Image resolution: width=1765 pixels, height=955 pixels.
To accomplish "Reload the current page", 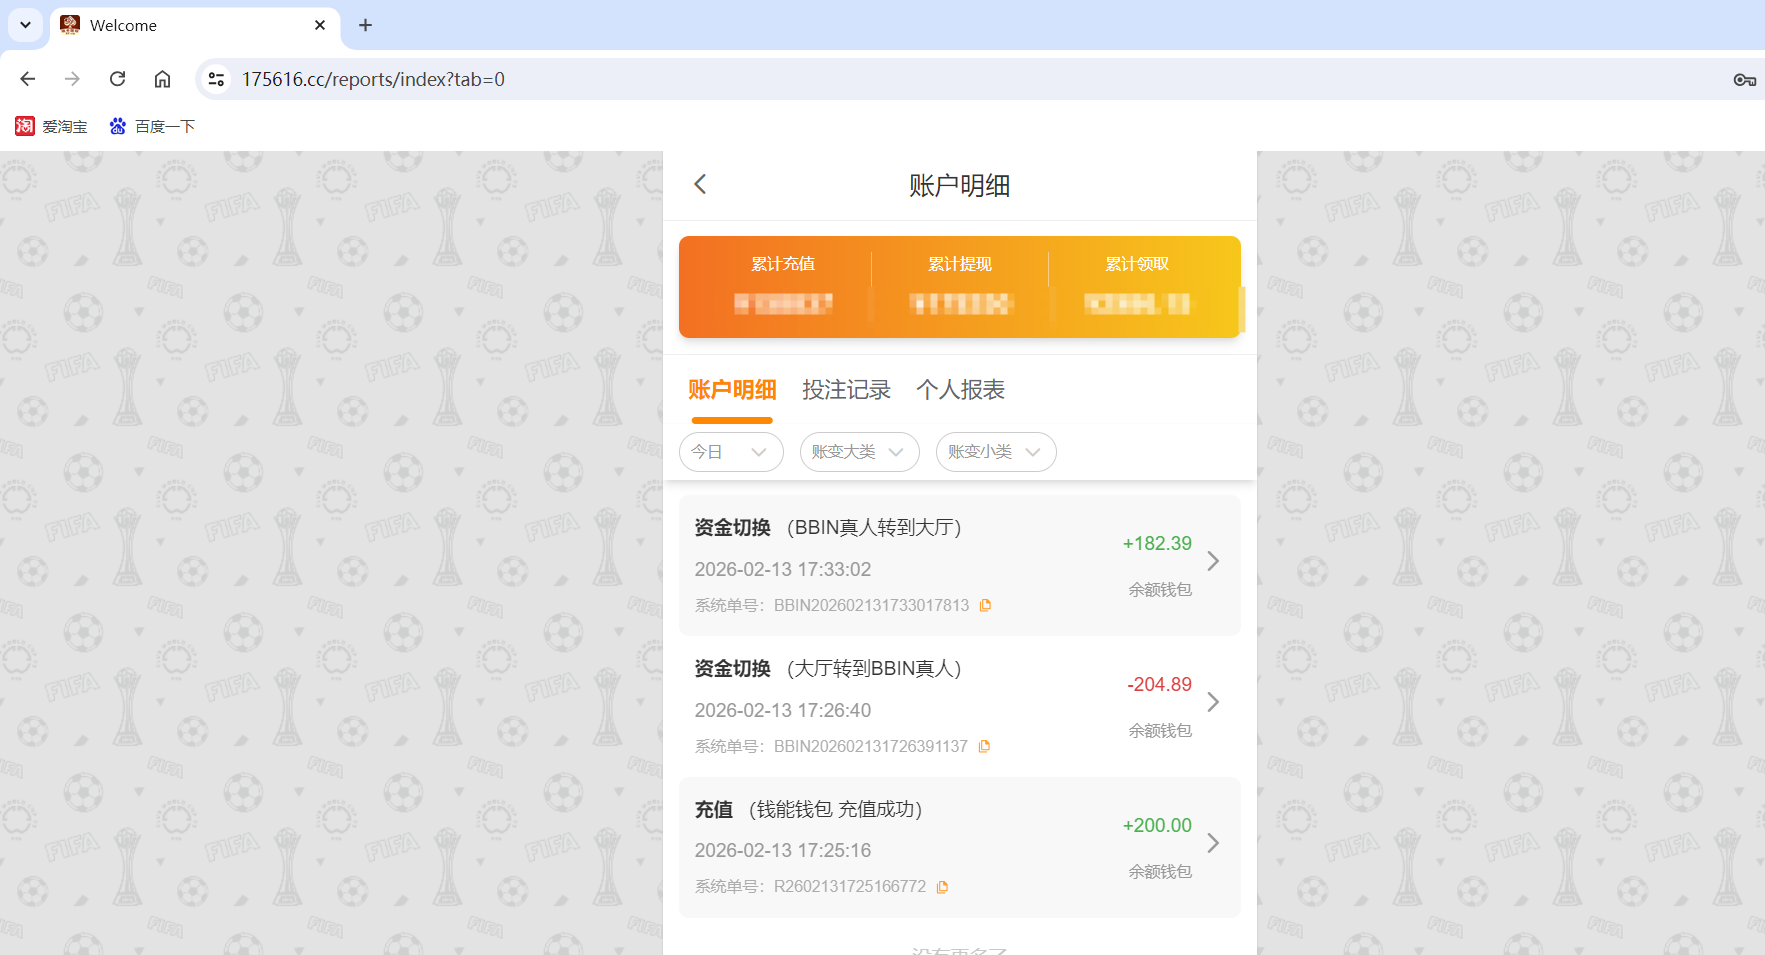I will coord(117,79).
